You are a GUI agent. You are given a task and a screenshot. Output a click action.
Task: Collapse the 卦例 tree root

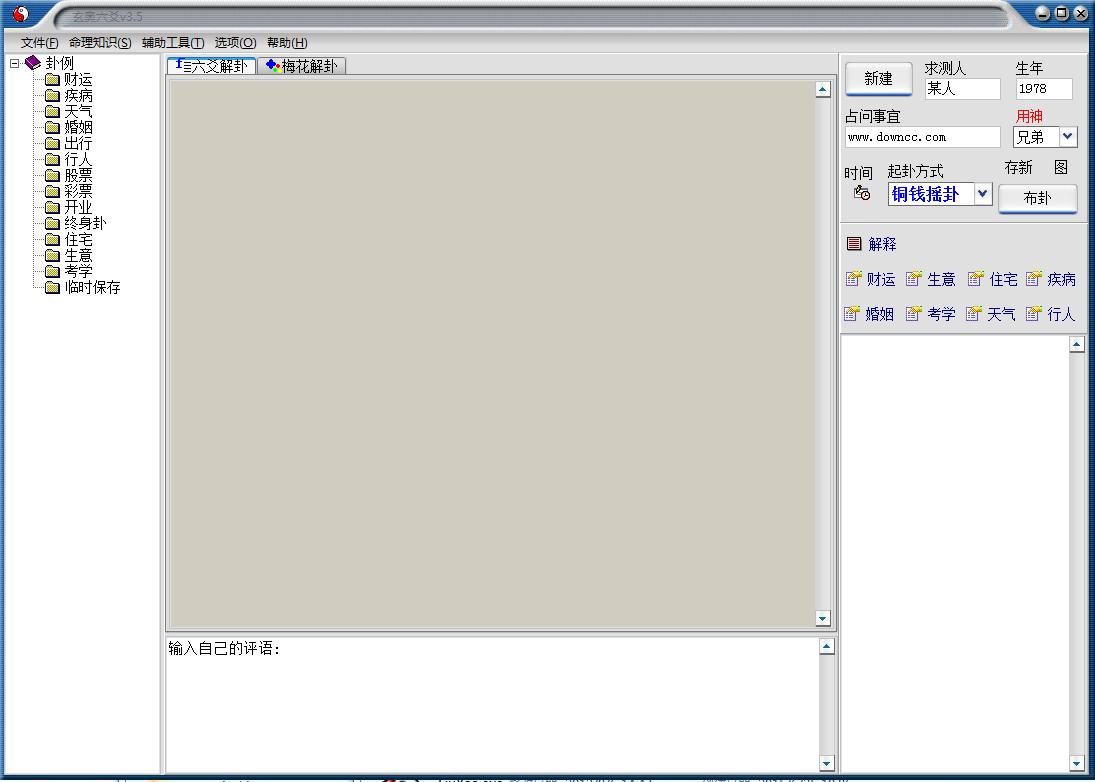pos(15,64)
